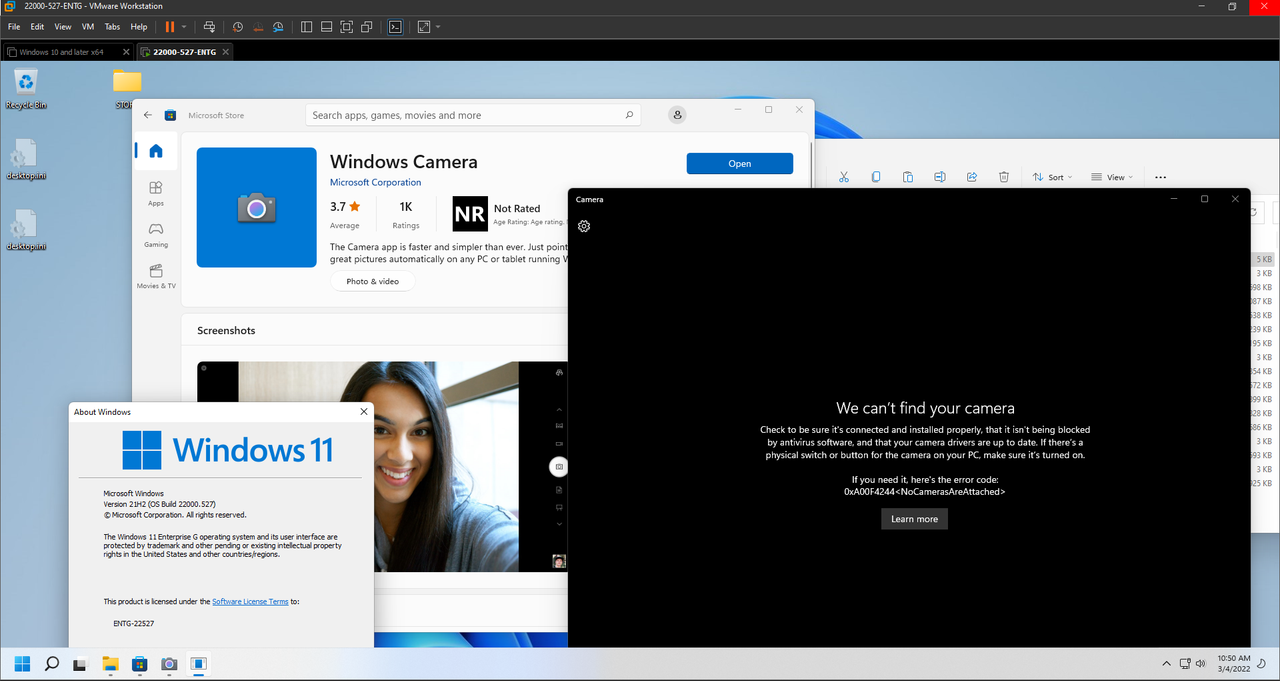This screenshot has height=681, width=1280.
Task: Open the Windows Start menu
Action: point(22,663)
